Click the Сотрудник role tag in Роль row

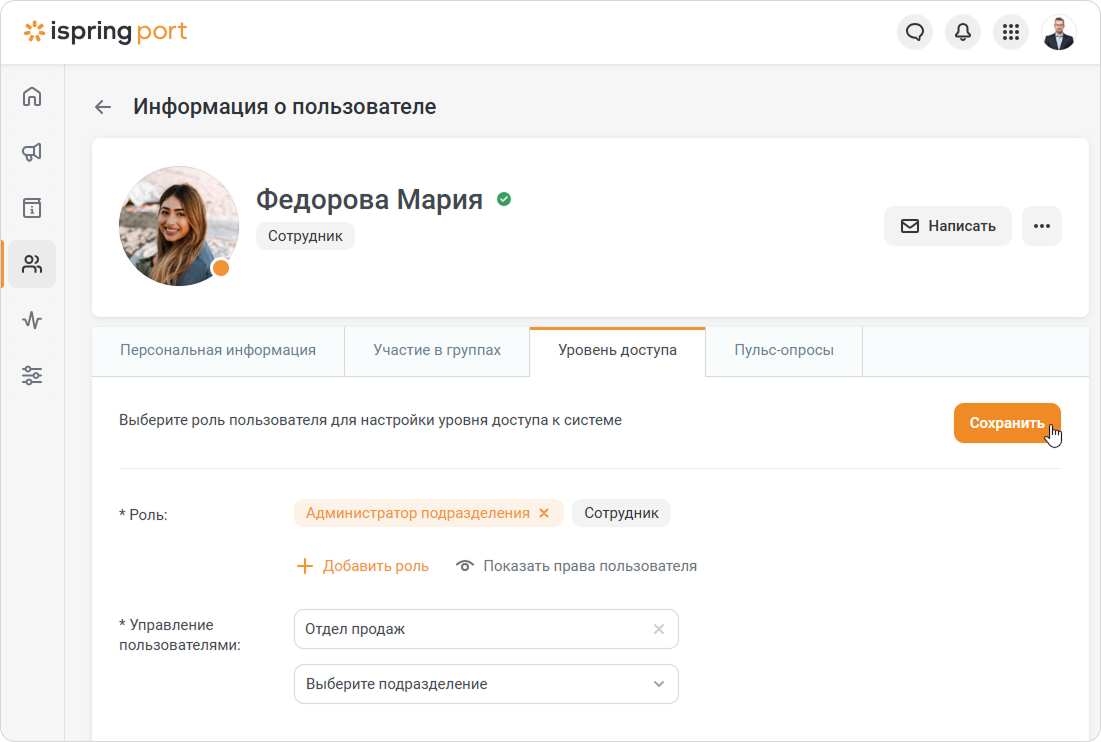coord(621,513)
